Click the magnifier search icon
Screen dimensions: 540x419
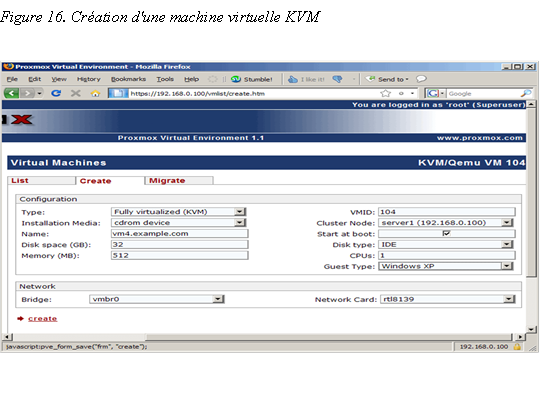pos(526,93)
